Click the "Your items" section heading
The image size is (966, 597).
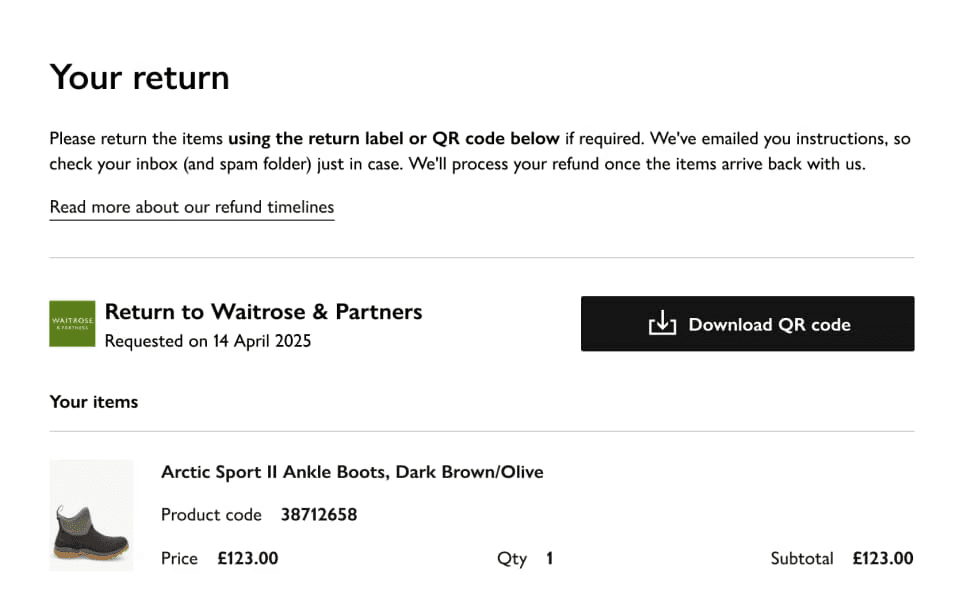pos(94,402)
